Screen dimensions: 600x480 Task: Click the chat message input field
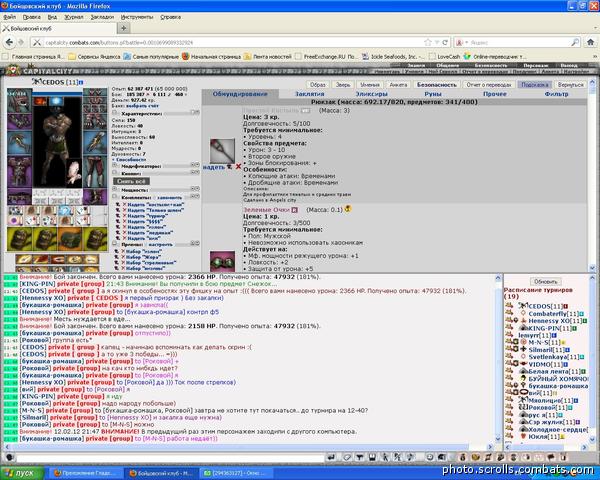click(x=170, y=457)
